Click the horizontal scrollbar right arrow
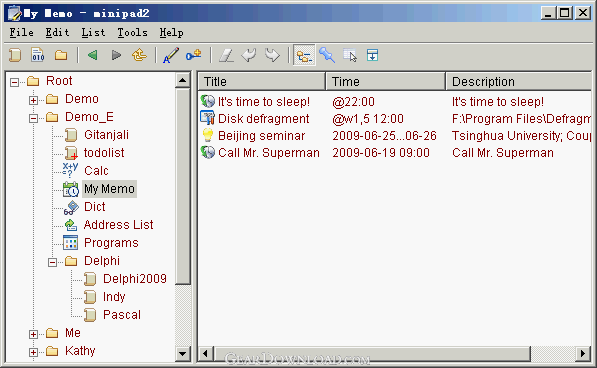597x368 pixels. click(583, 354)
